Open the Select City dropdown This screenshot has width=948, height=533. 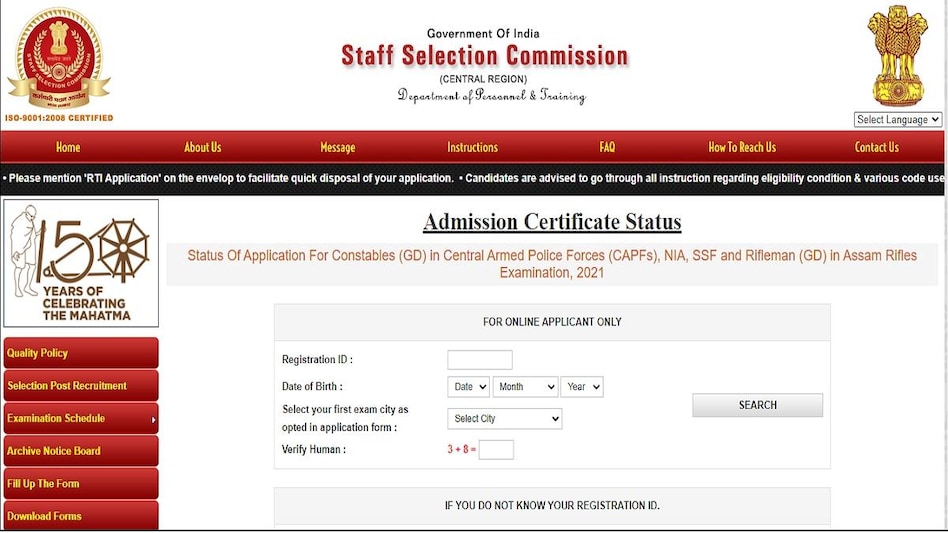click(x=505, y=419)
